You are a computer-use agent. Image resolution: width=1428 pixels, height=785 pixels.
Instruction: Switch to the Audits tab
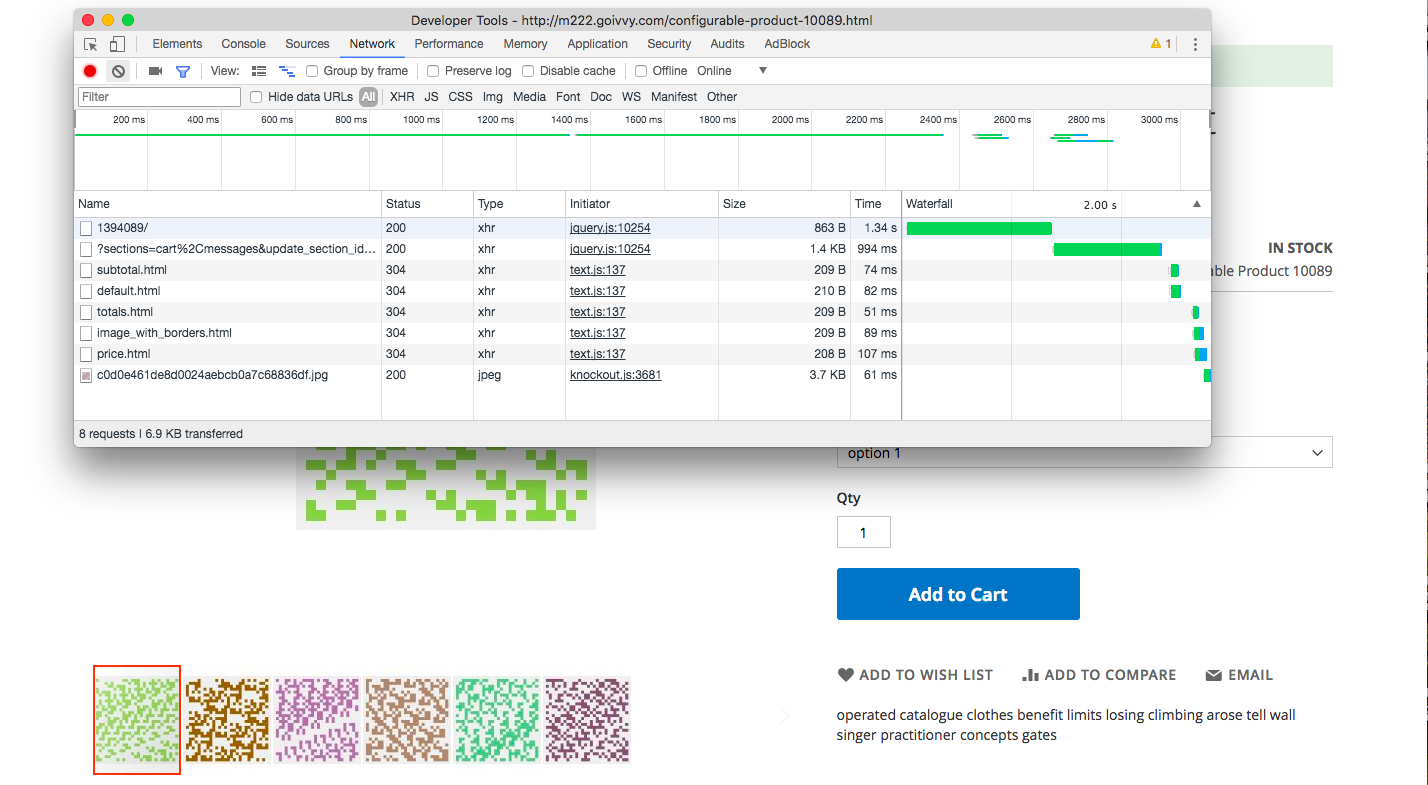click(727, 44)
